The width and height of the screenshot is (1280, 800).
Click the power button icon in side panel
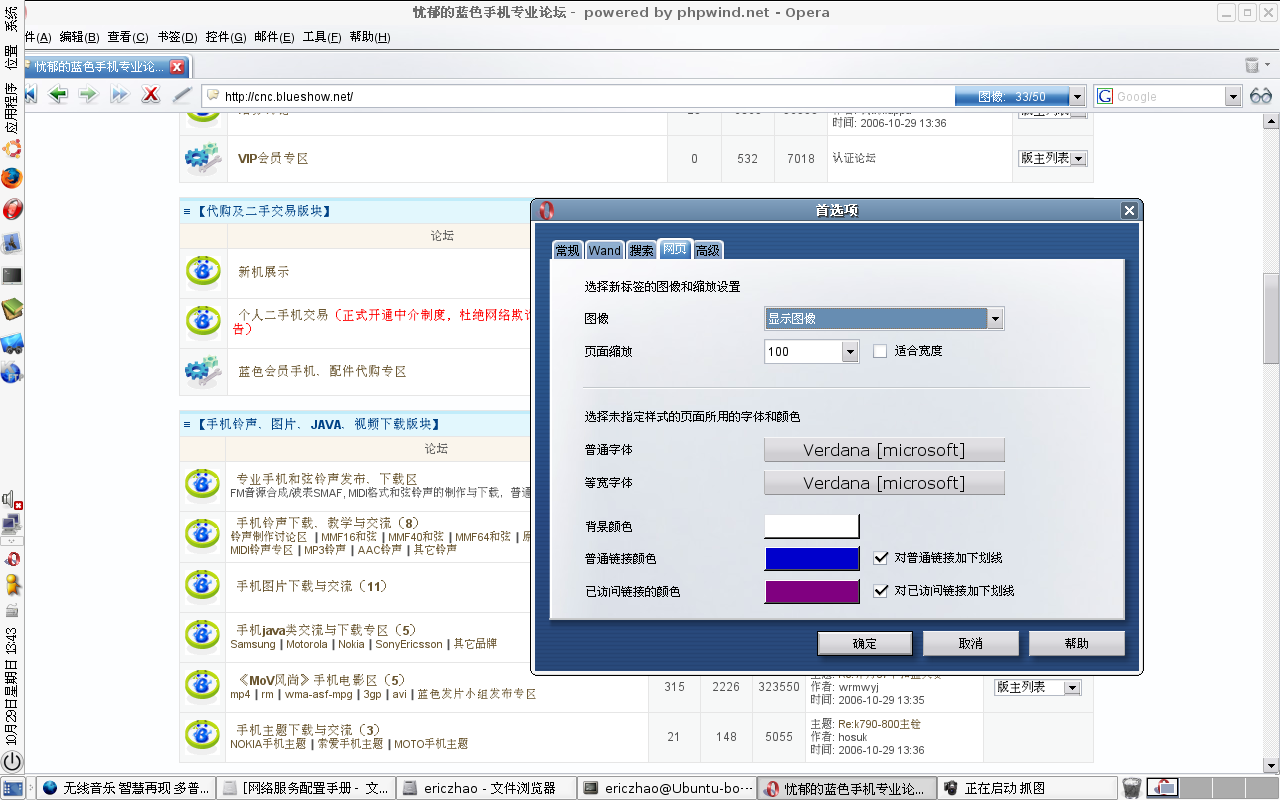click(12, 762)
